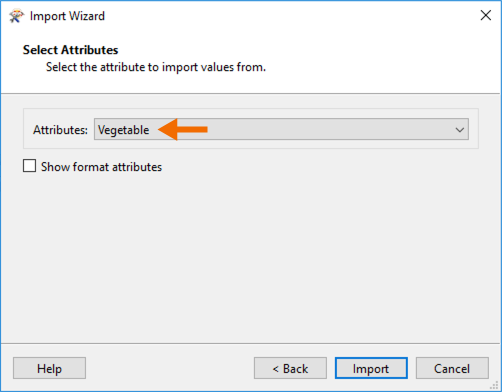
Task: Open Help for the wizard
Action: click(49, 368)
